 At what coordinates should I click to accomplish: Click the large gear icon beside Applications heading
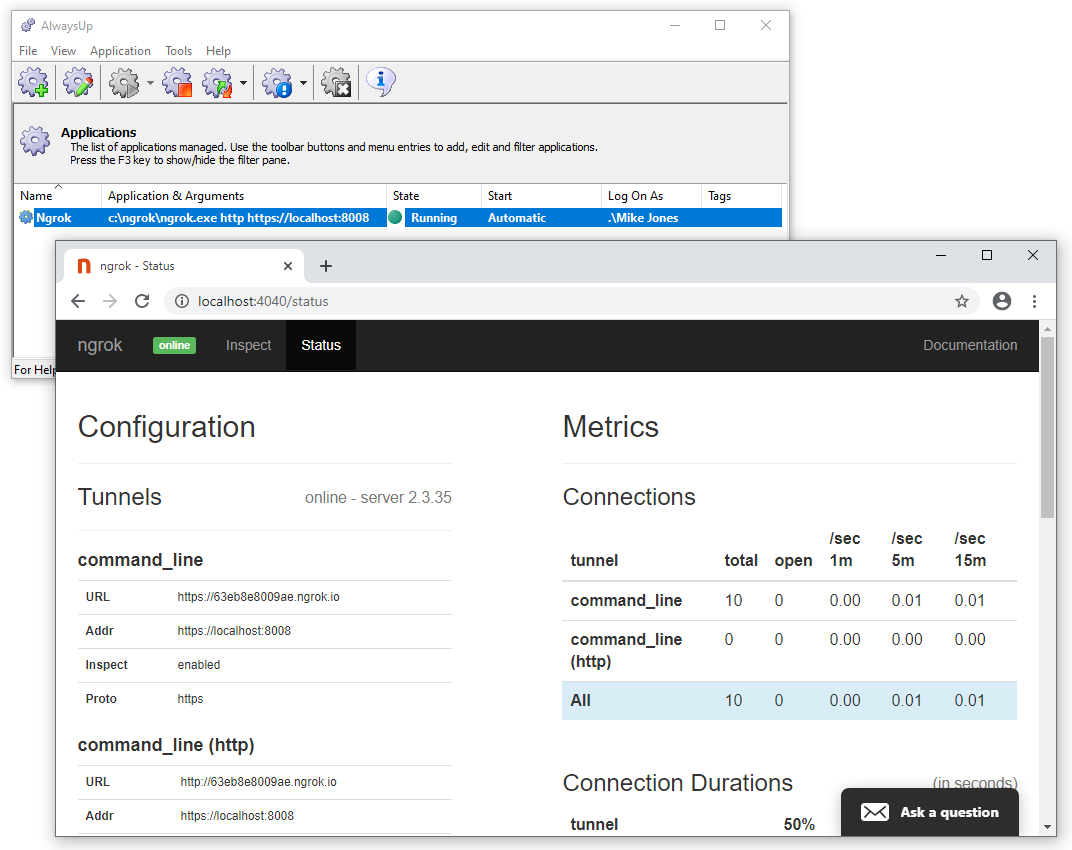(35, 141)
